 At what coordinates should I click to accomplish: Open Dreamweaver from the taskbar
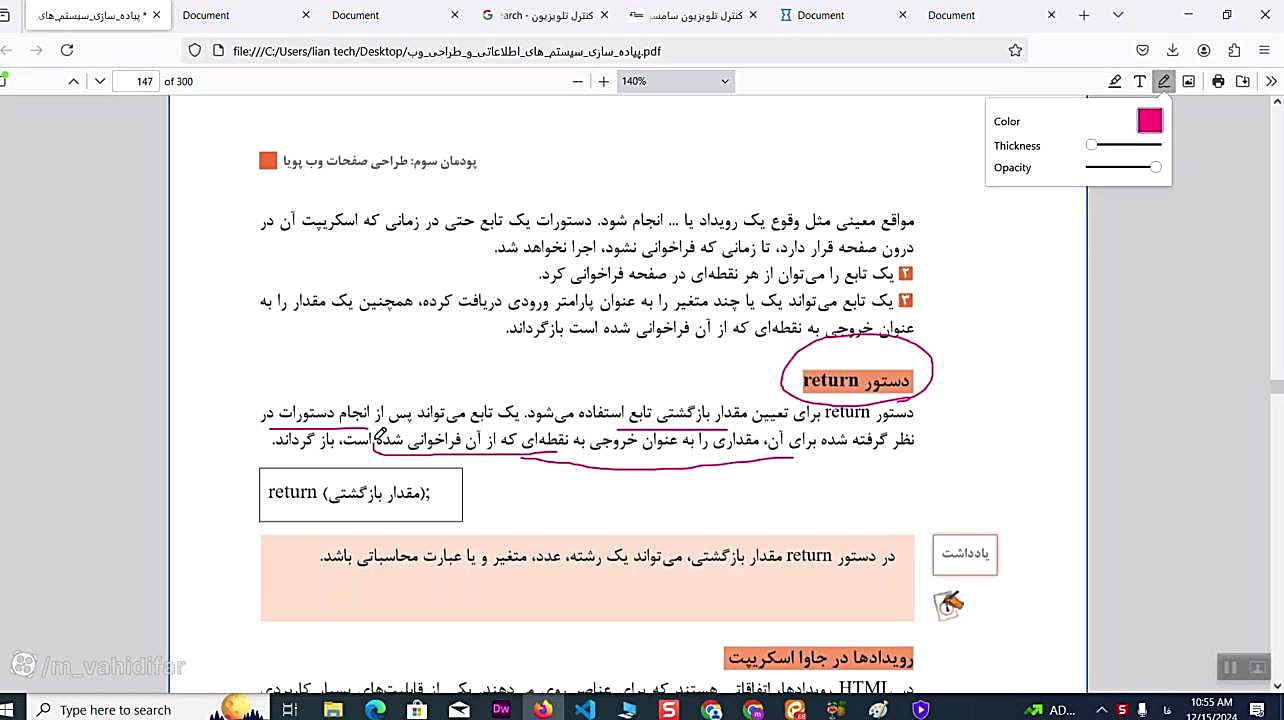coord(501,709)
